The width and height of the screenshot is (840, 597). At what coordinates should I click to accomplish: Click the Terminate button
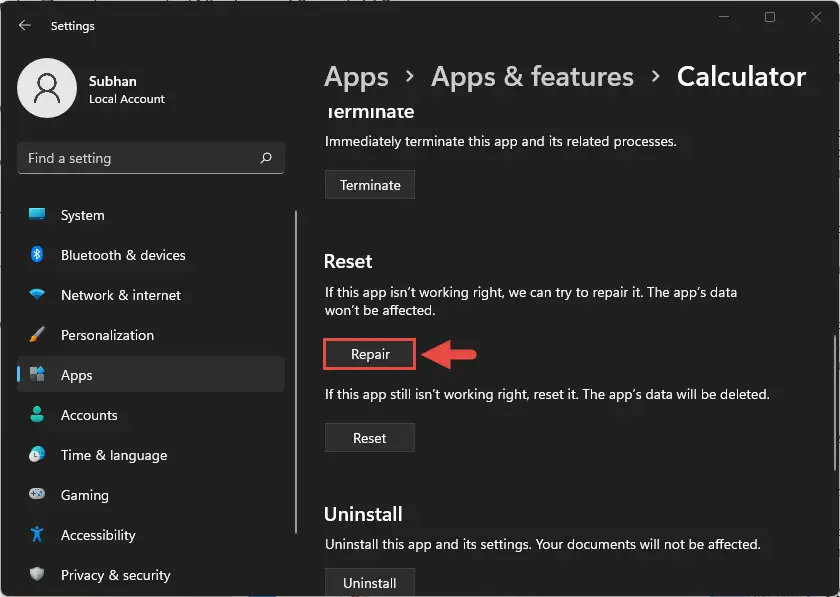coord(370,185)
